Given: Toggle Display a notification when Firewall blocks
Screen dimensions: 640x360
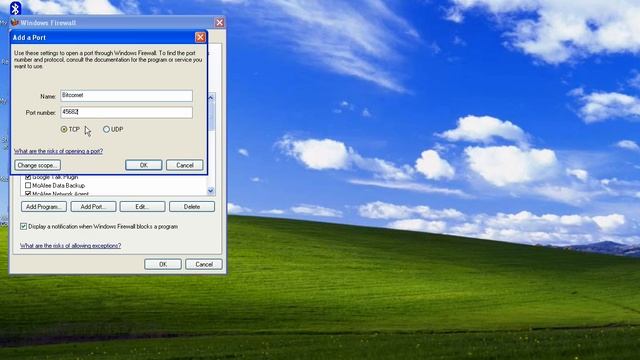Looking at the screenshot, I should 24,227.
